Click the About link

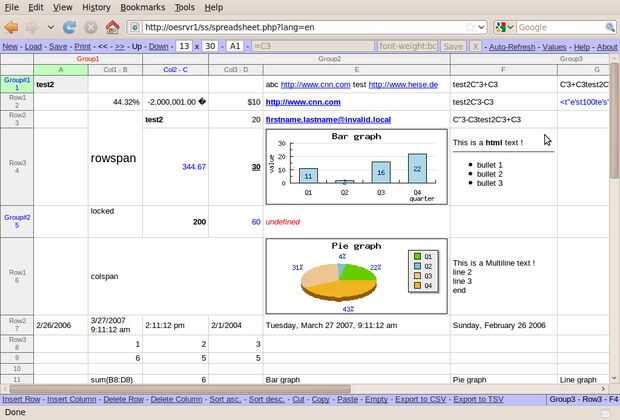tap(607, 47)
